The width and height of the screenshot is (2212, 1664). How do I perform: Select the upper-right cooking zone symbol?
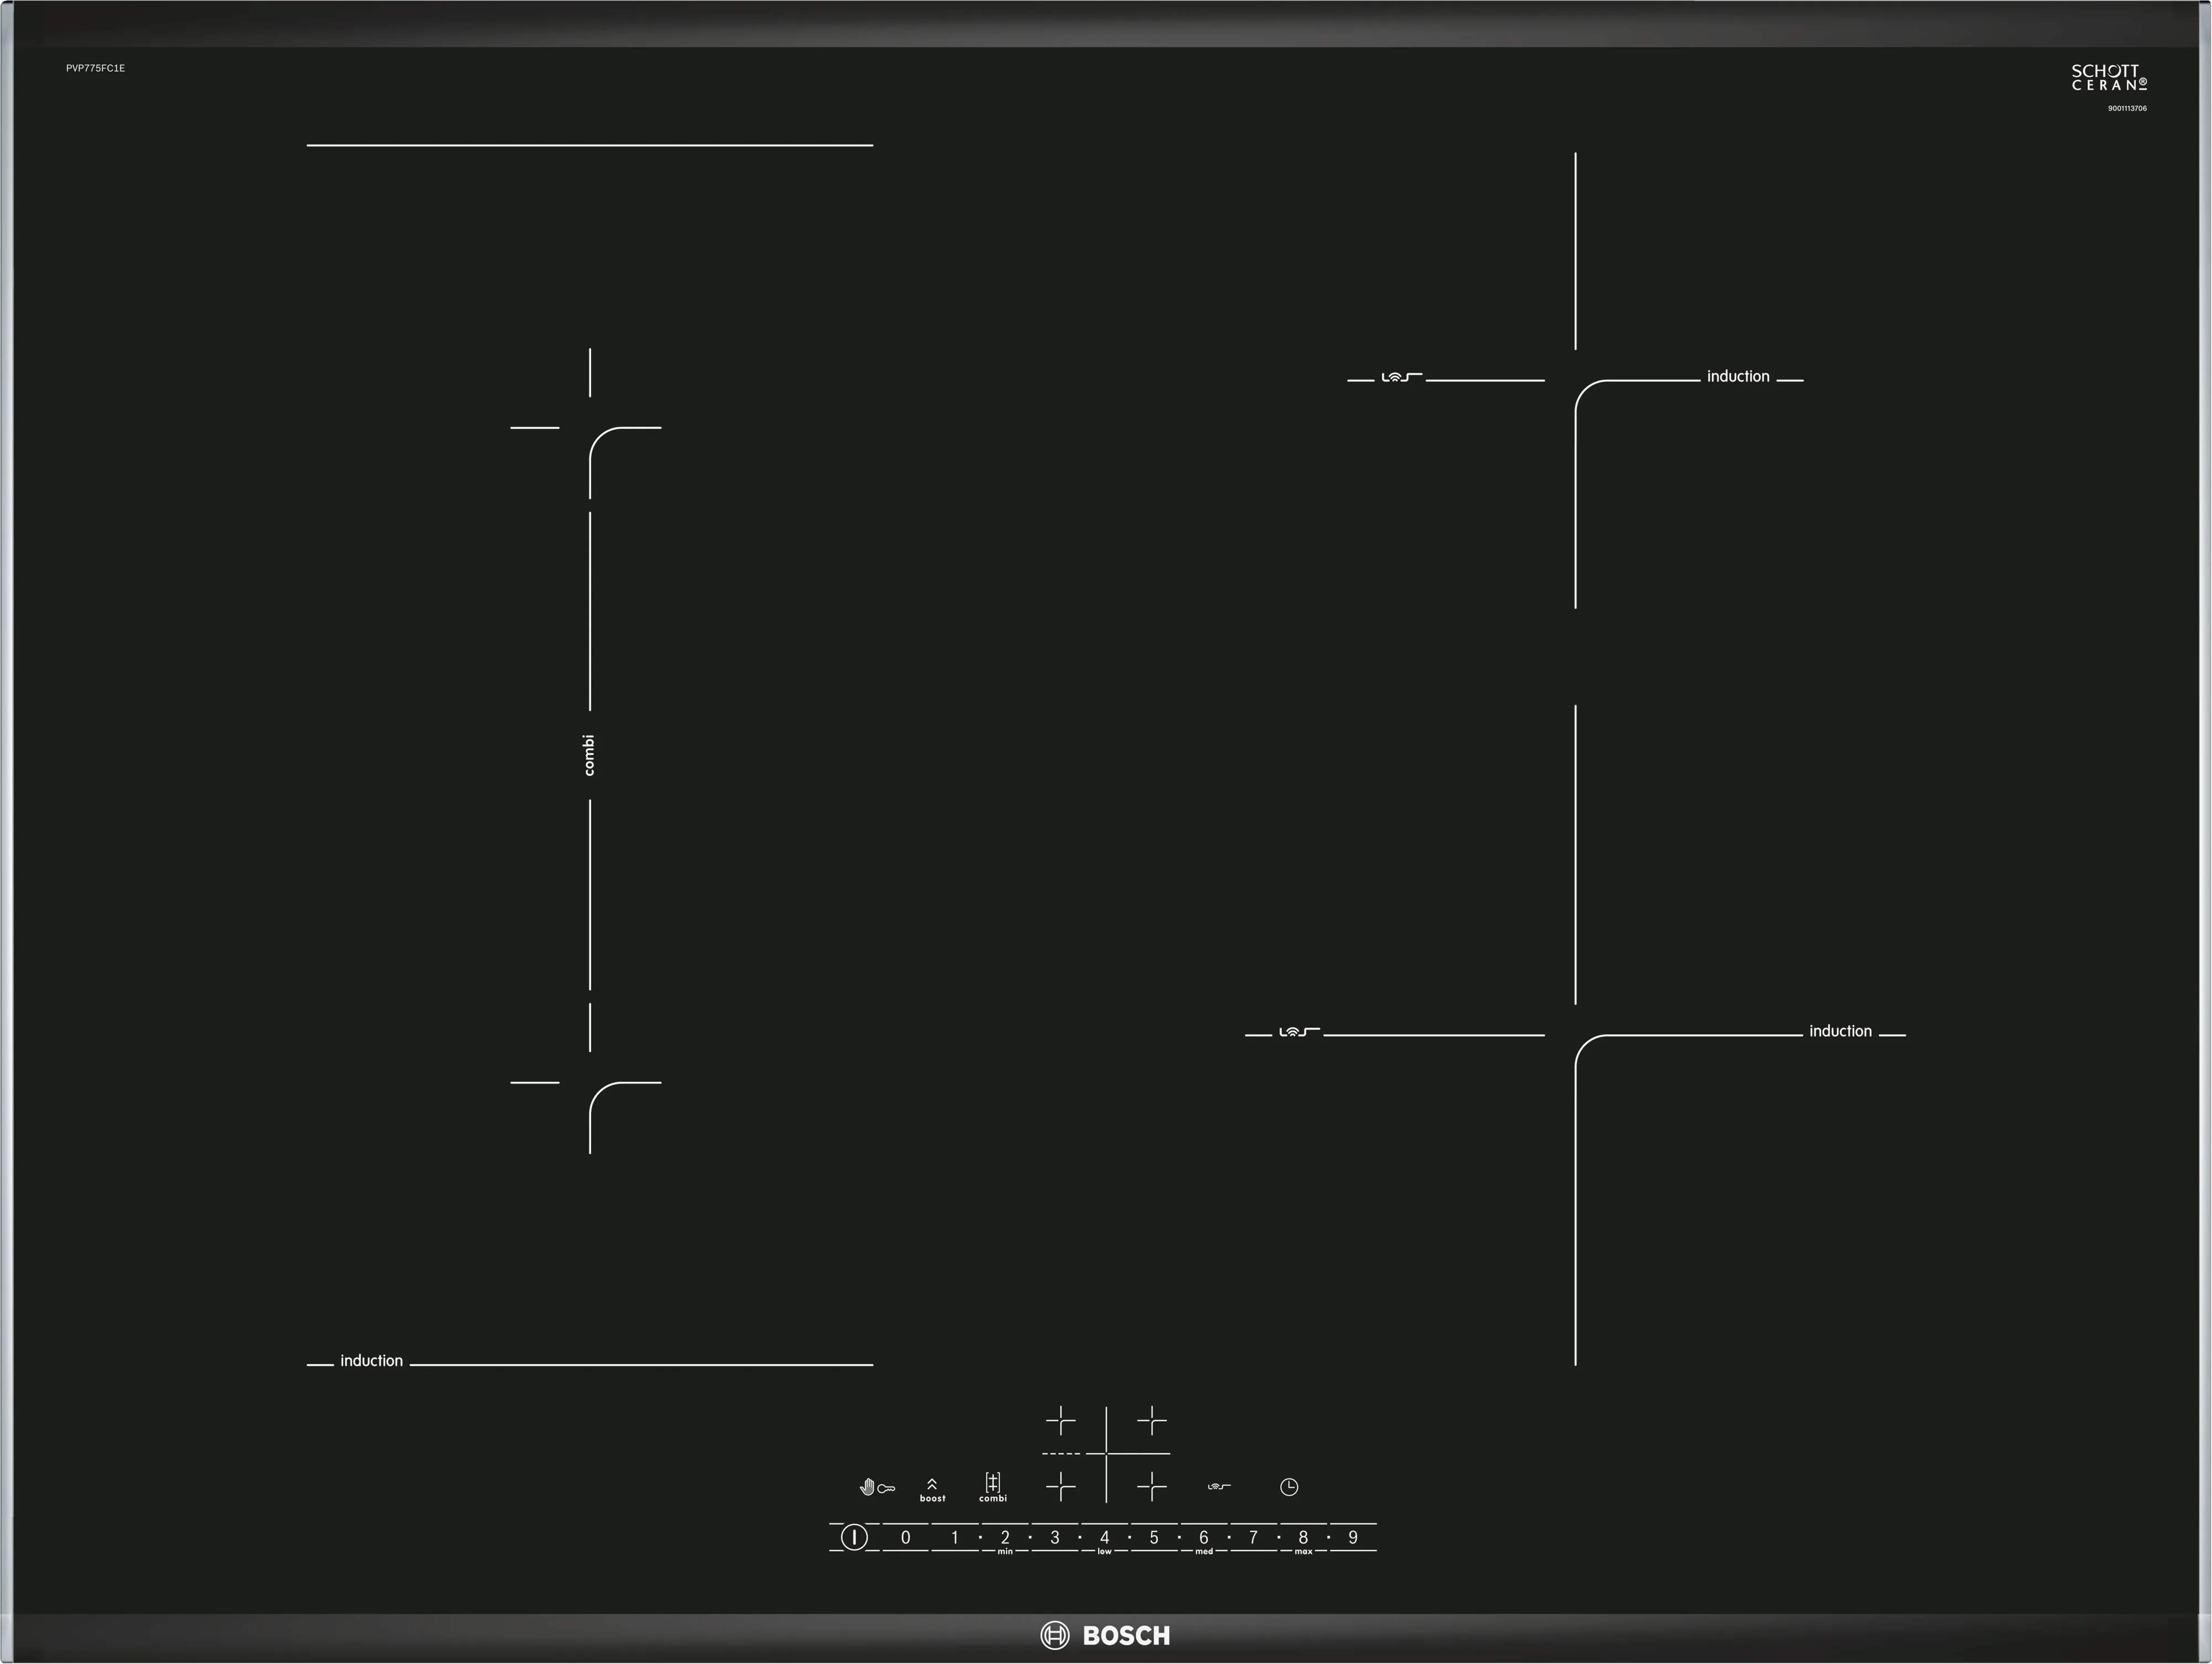pyautogui.click(x=1151, y=1421)
